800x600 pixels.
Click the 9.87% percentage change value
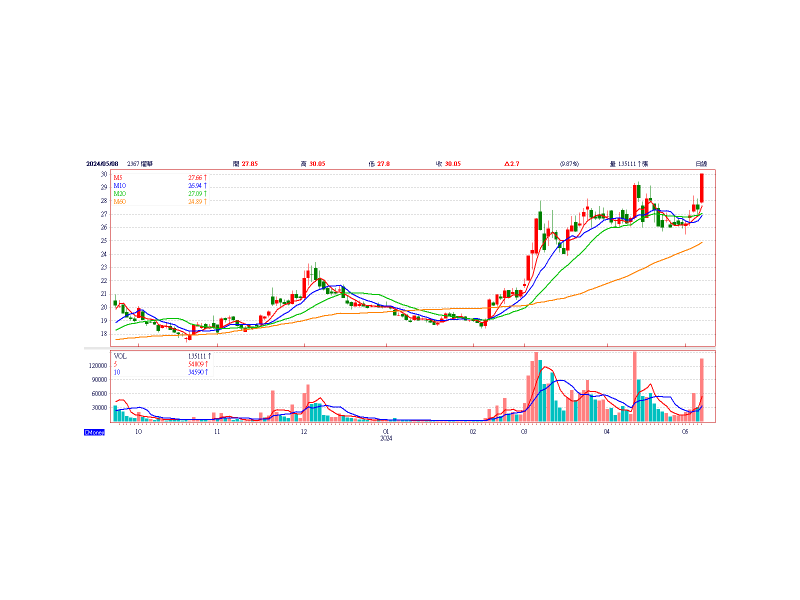click(x=569, y=163)
